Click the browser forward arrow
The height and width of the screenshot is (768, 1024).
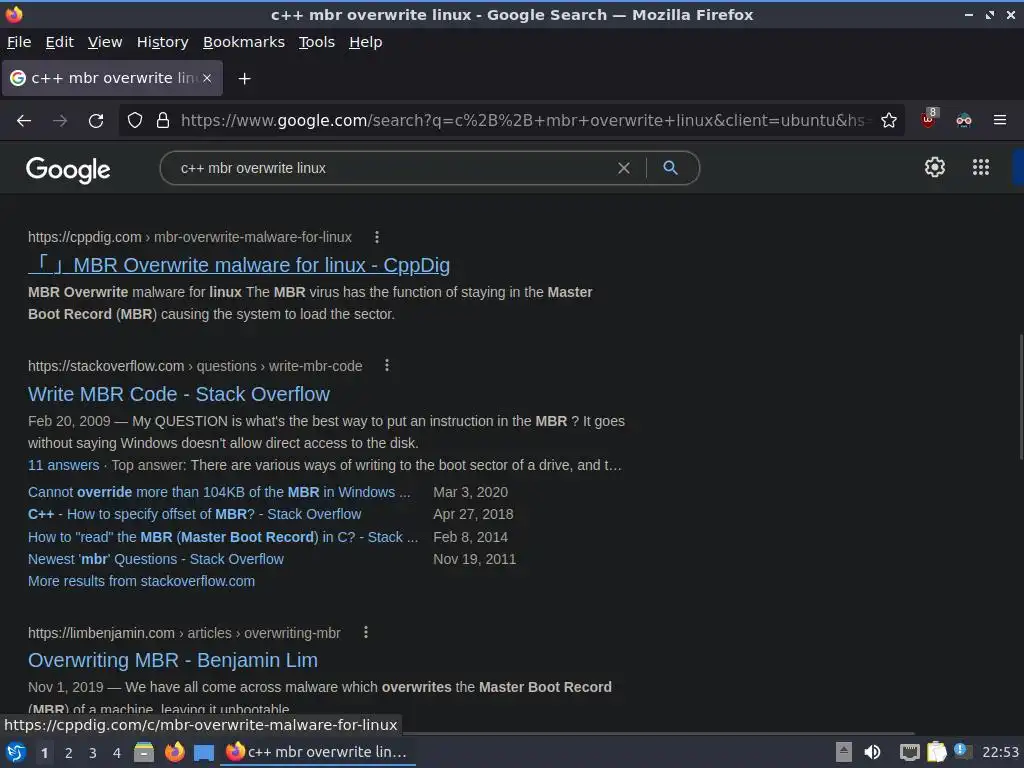click(x=60, y=121)
